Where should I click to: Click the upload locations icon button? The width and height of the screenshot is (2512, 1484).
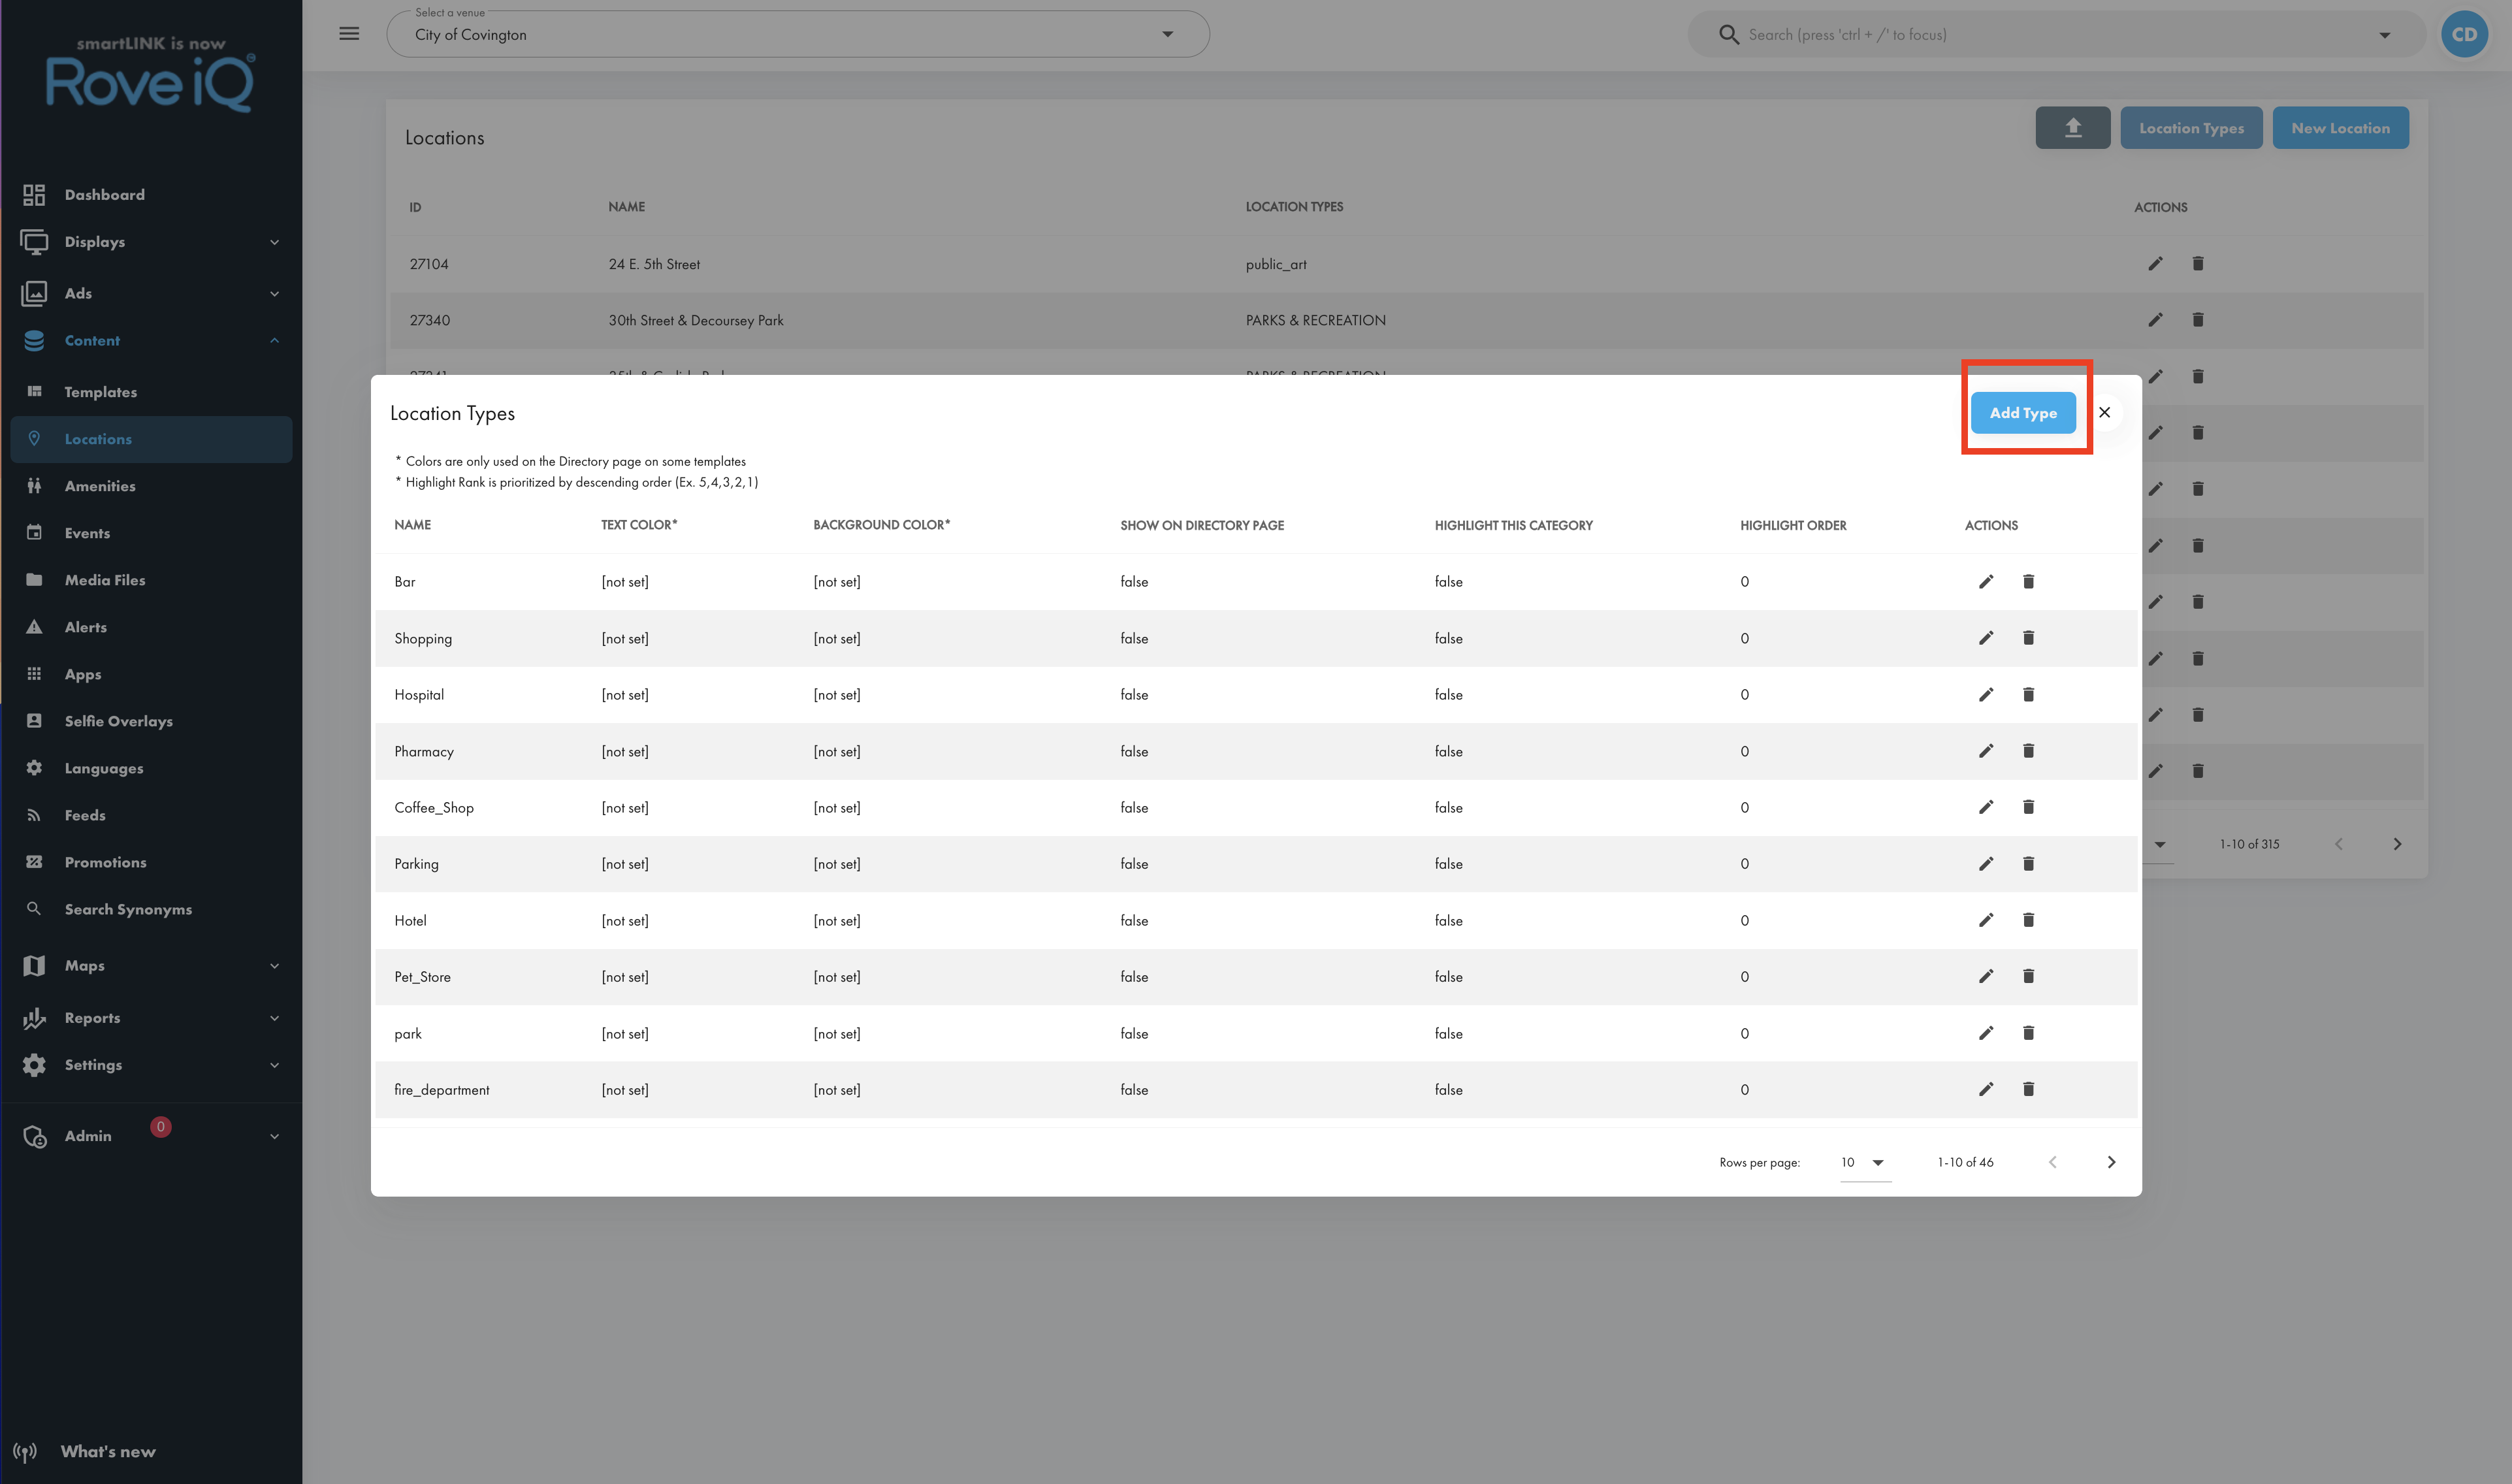coord(2073,128)
